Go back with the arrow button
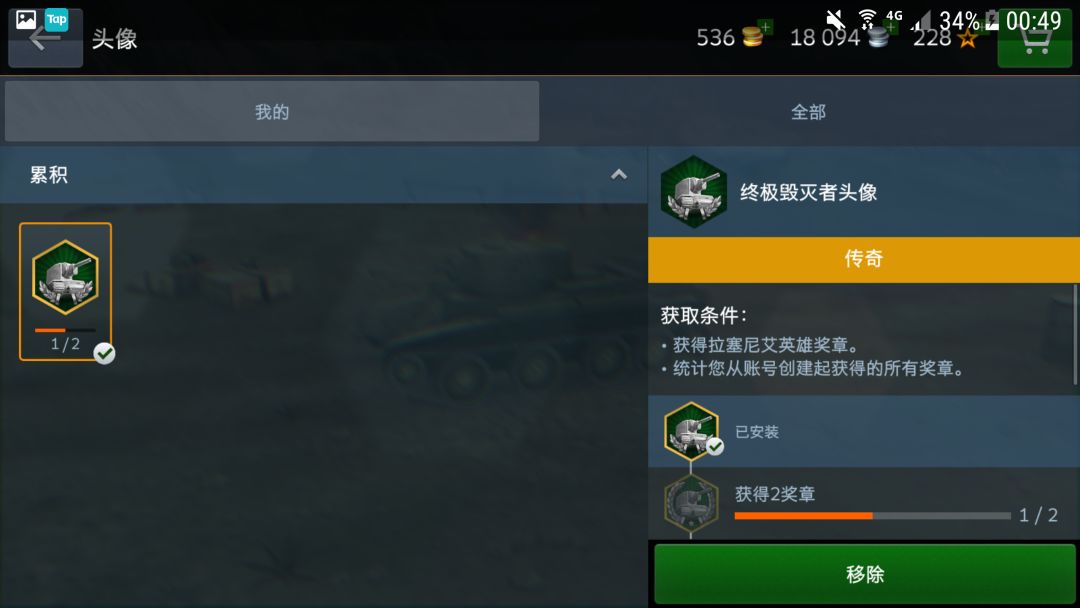 tap(45, 38)
